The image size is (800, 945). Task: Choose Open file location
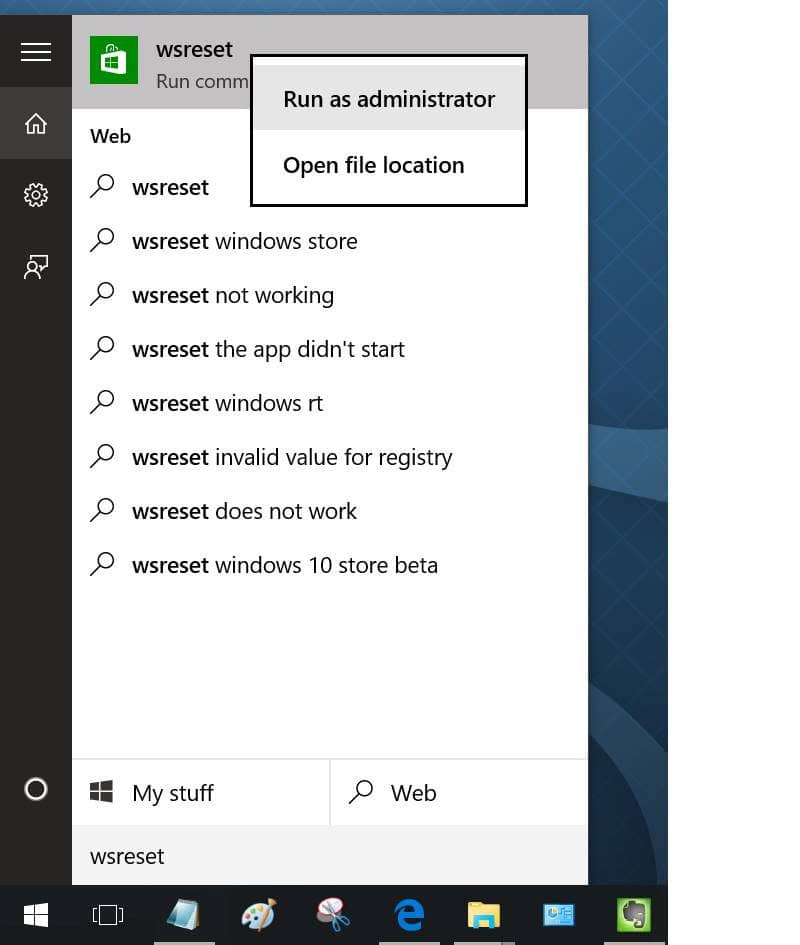click(374, 165)
